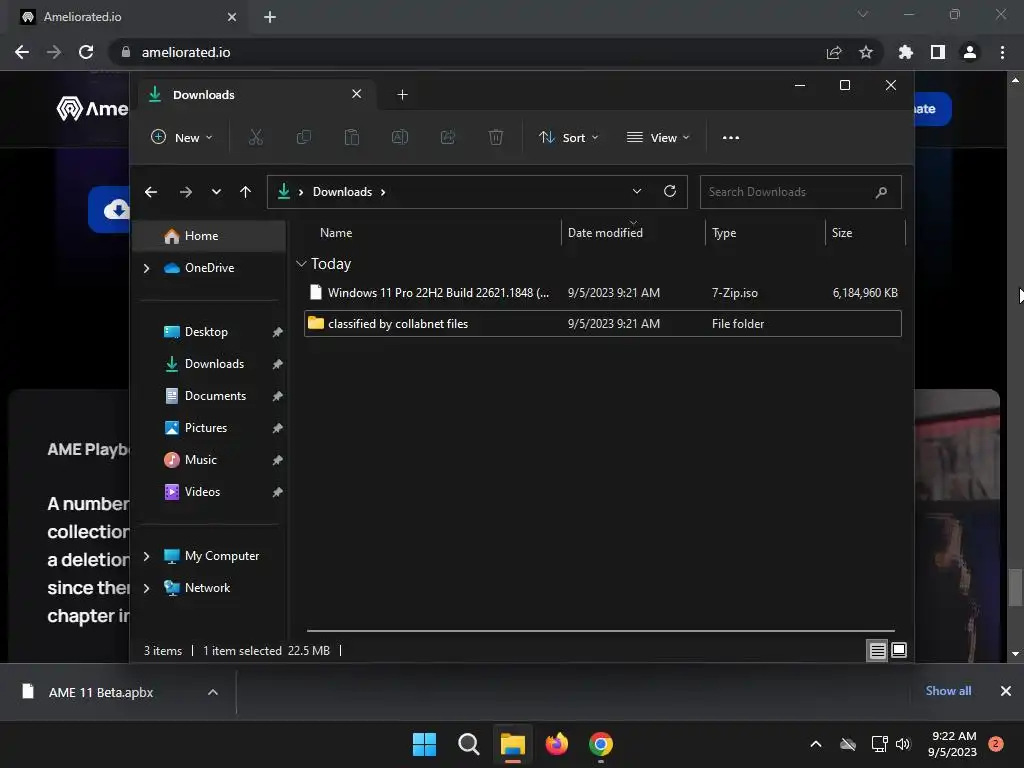Add a new File Explorer tab
Image resolution: width=1024 pixels, height=768 pixels.
402,95
